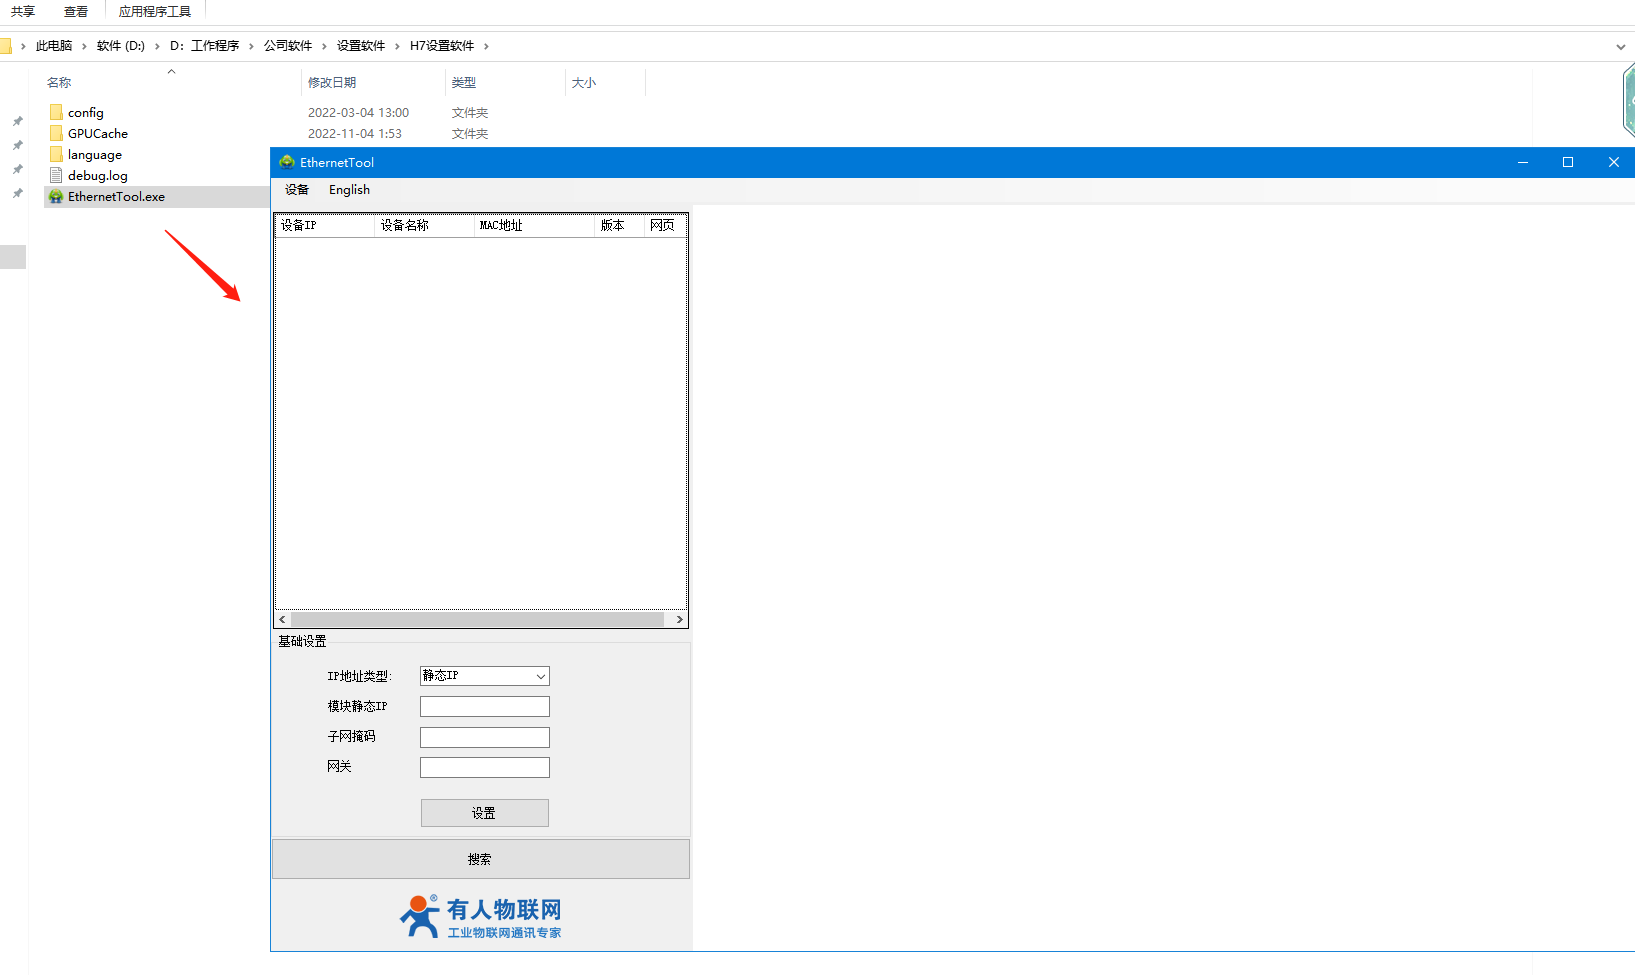The image size is (1635, 975).
Task: Switch language via English menu
Action: coord(349,190)
